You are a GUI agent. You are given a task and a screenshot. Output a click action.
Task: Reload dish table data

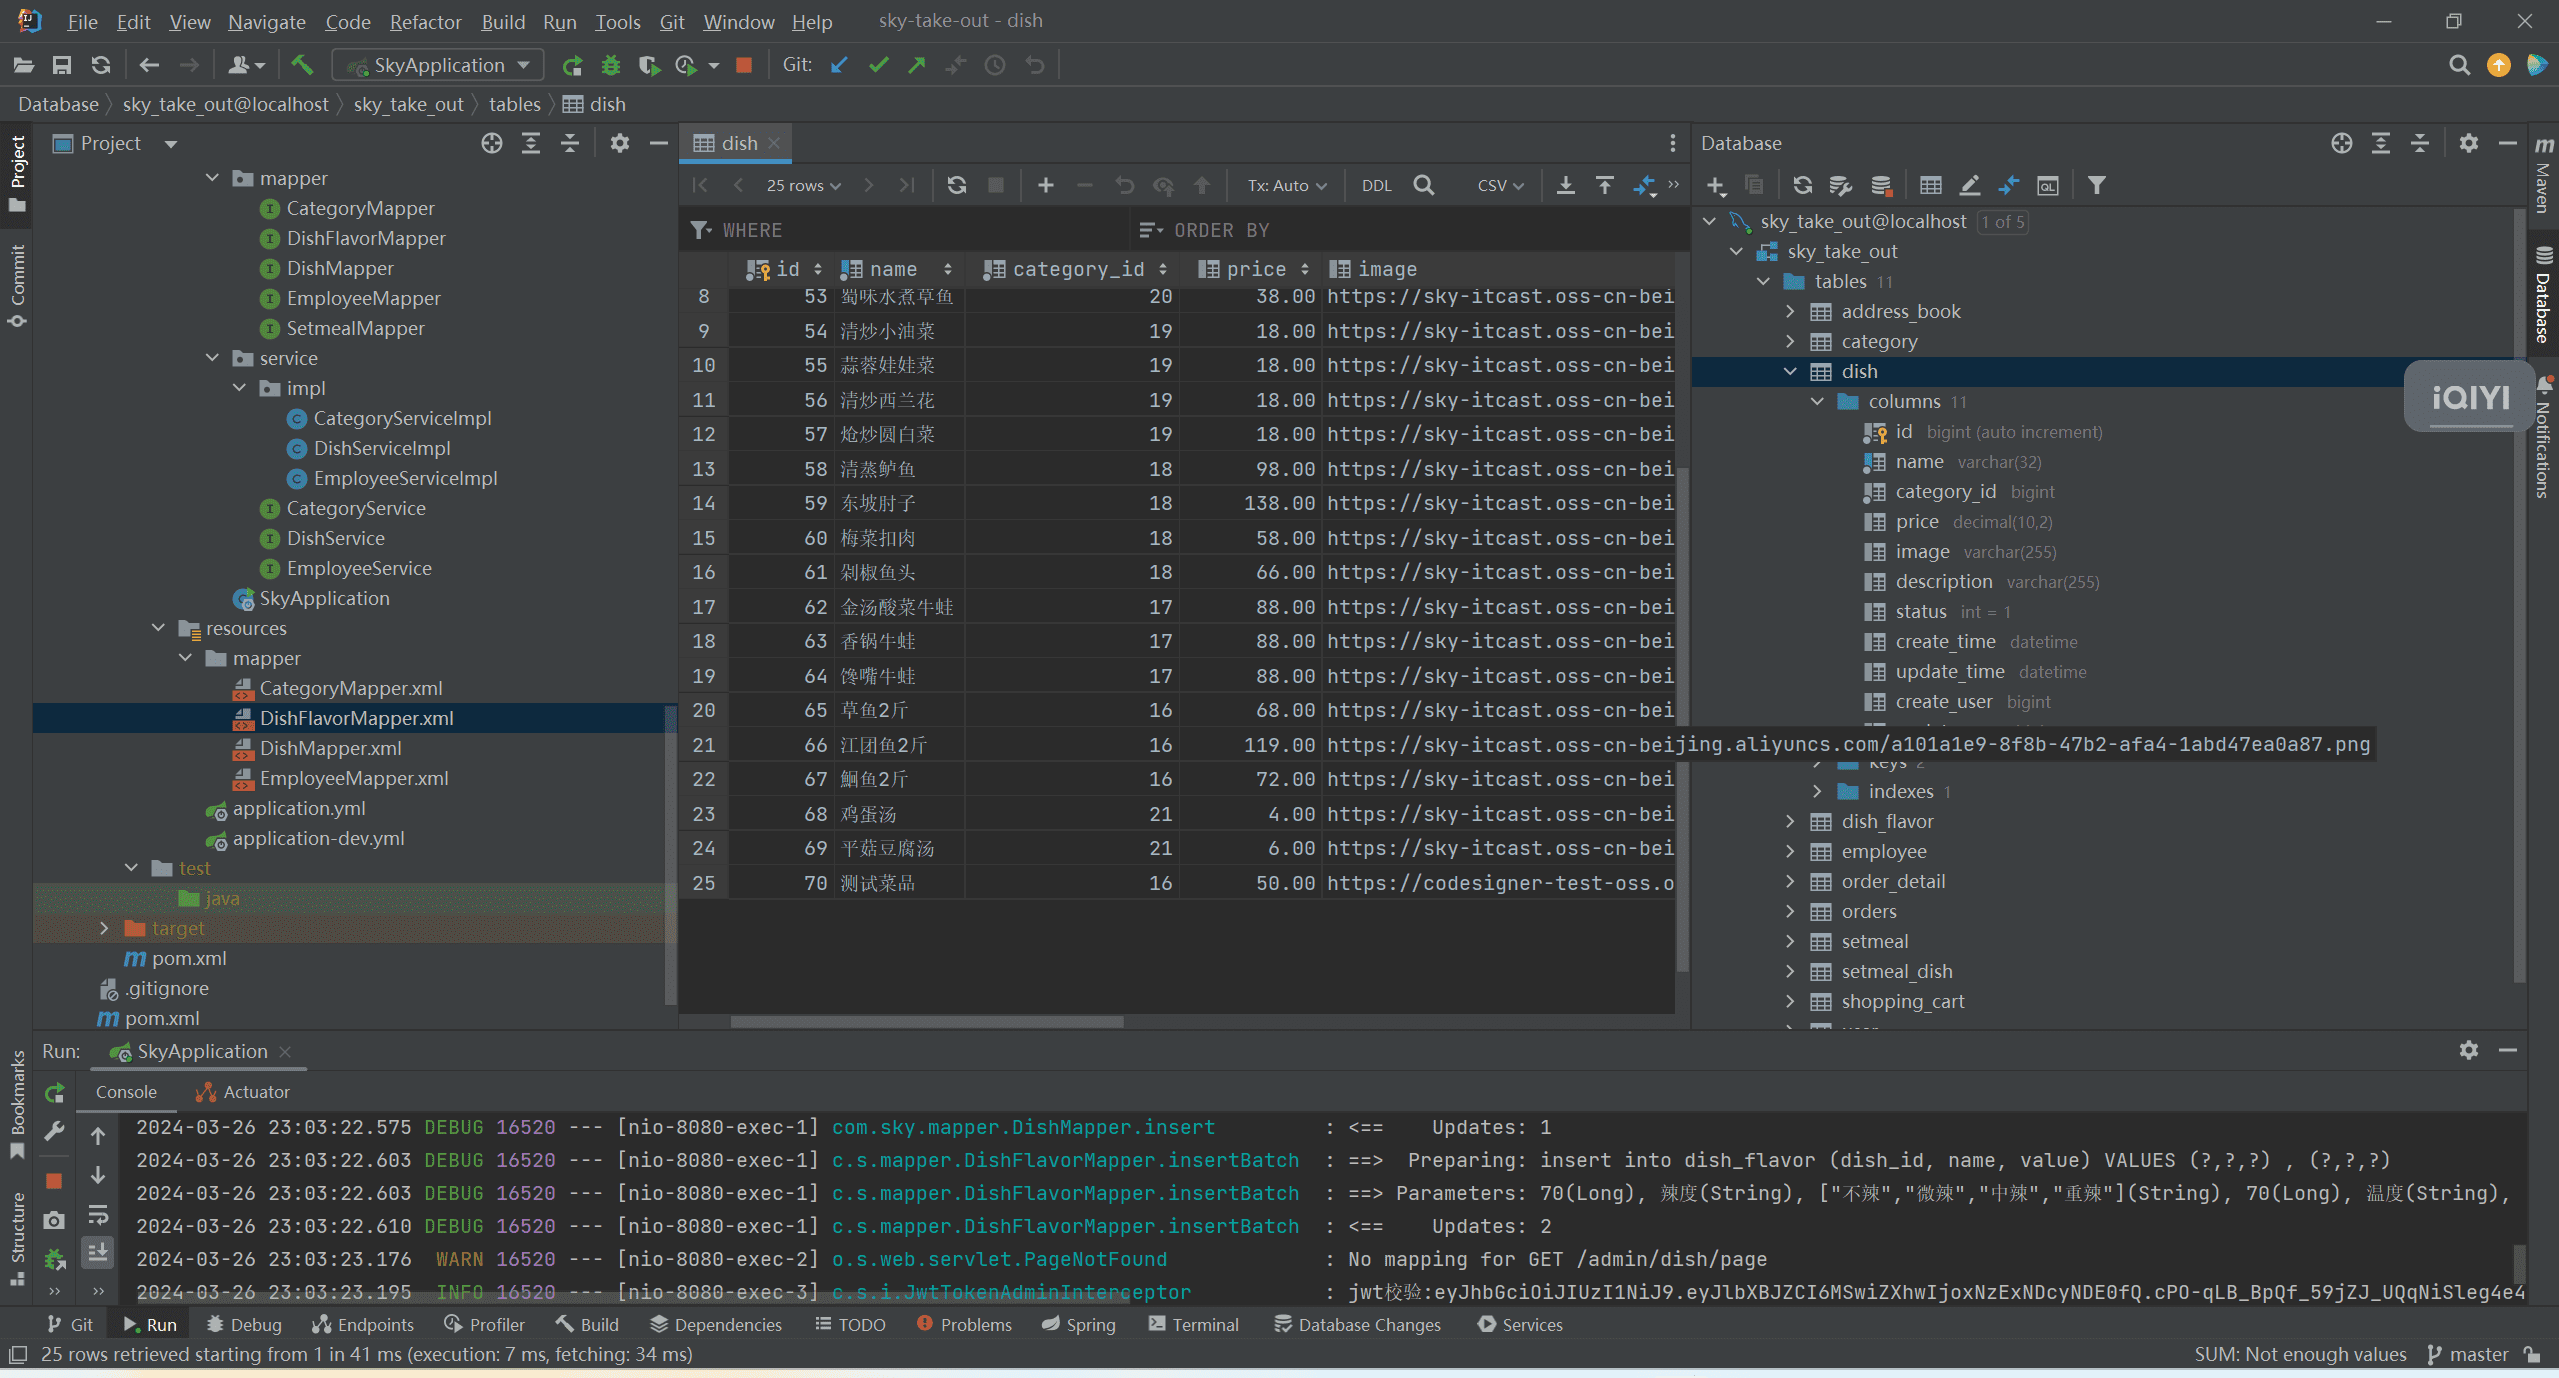pyautogui.click(x=957, y=185)
